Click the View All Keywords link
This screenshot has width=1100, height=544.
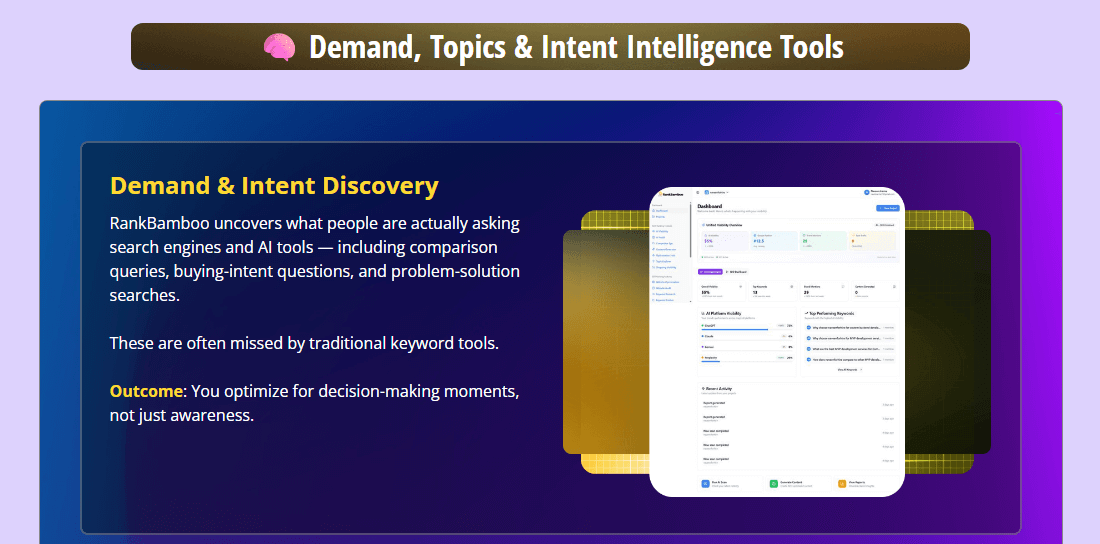[x=849, y=369]
